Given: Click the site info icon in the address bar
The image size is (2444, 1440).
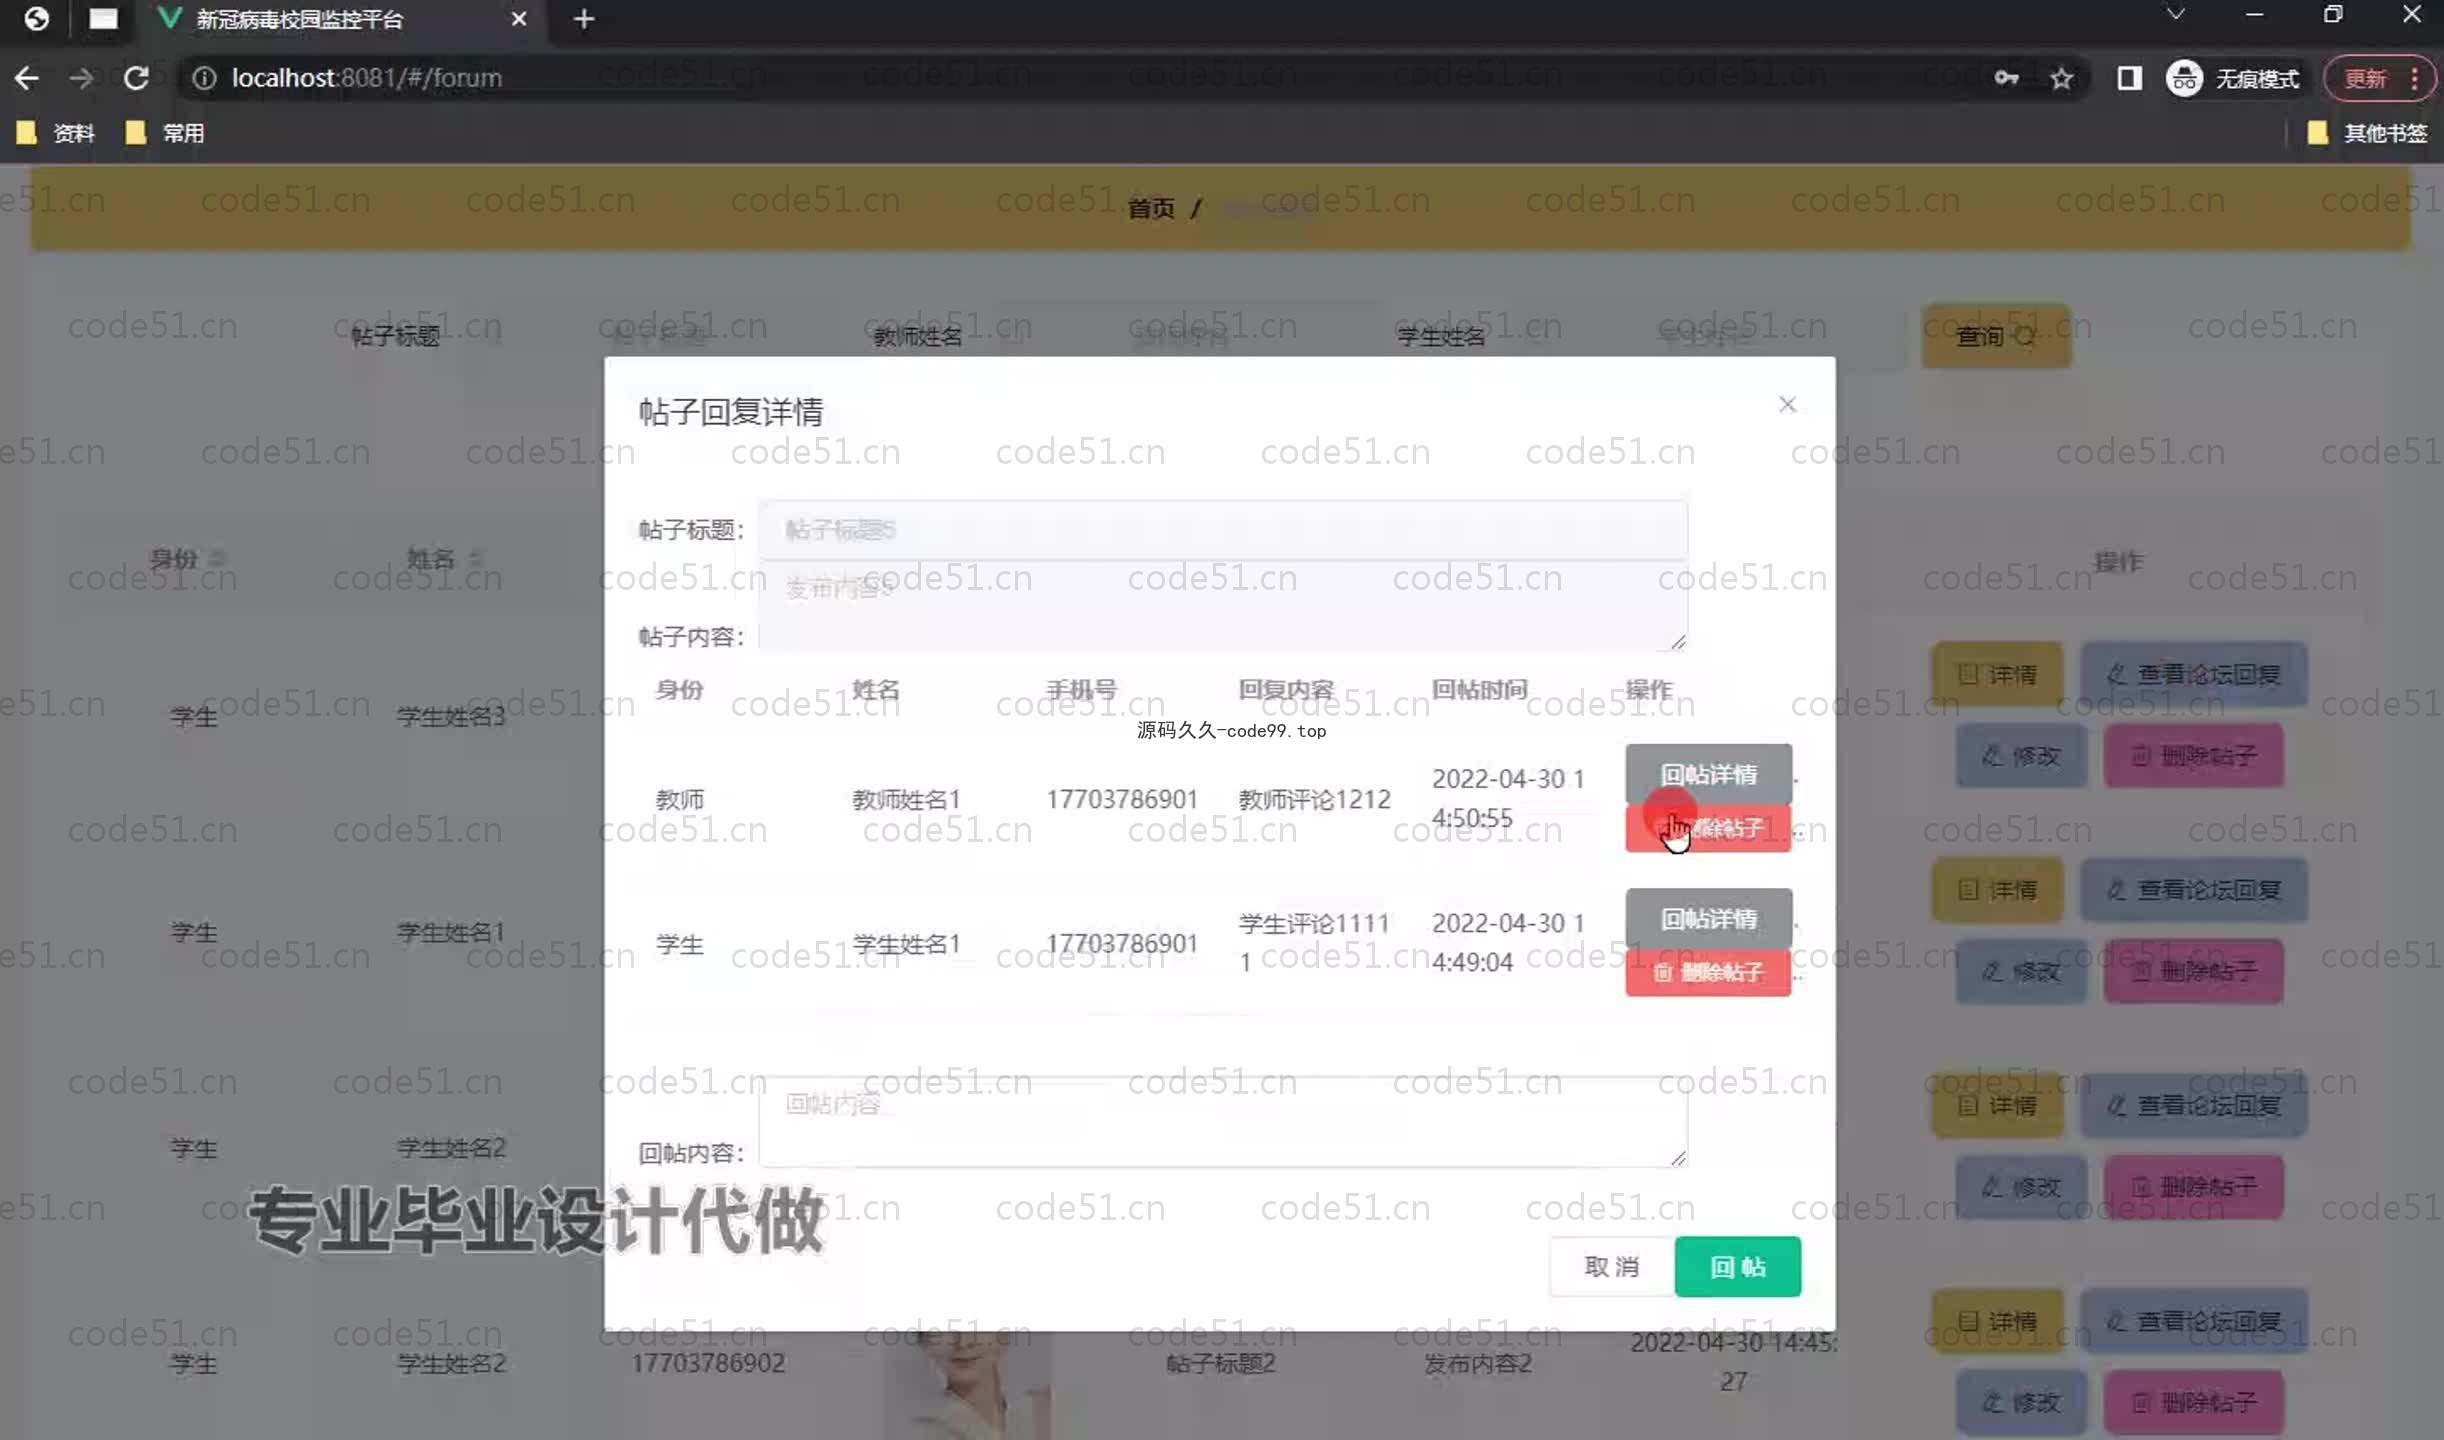Looking at the screenshot, I should 204,78.
